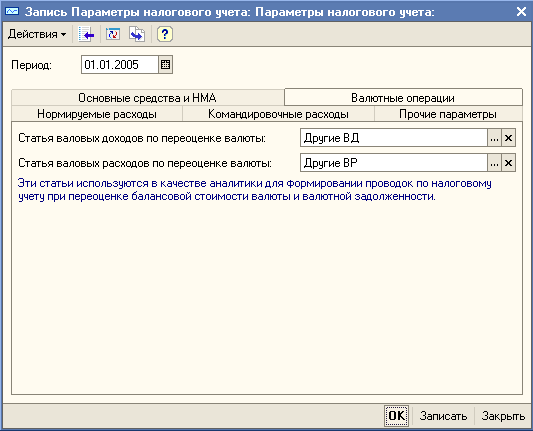
Task: Click the label Статья валовых расходов по переоценке валюты
Action: 145,163
